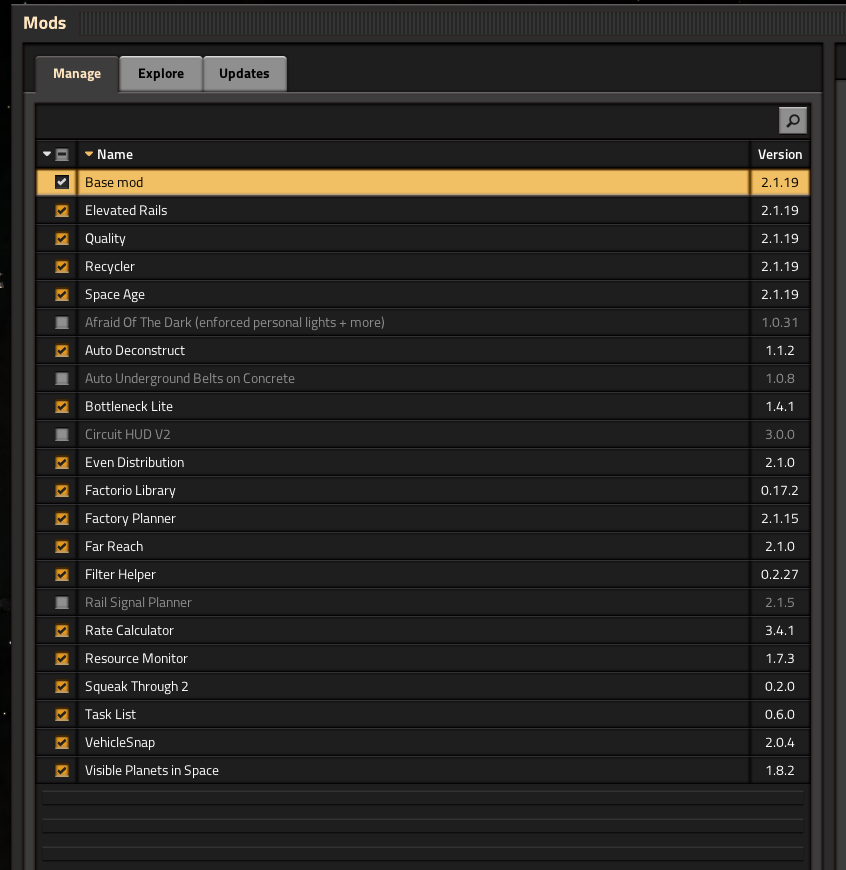Image resolution: width=846 pixels, height=870 pixels.
Task: Disable the Even Distribution checkbox
Action: pos(62,462)
